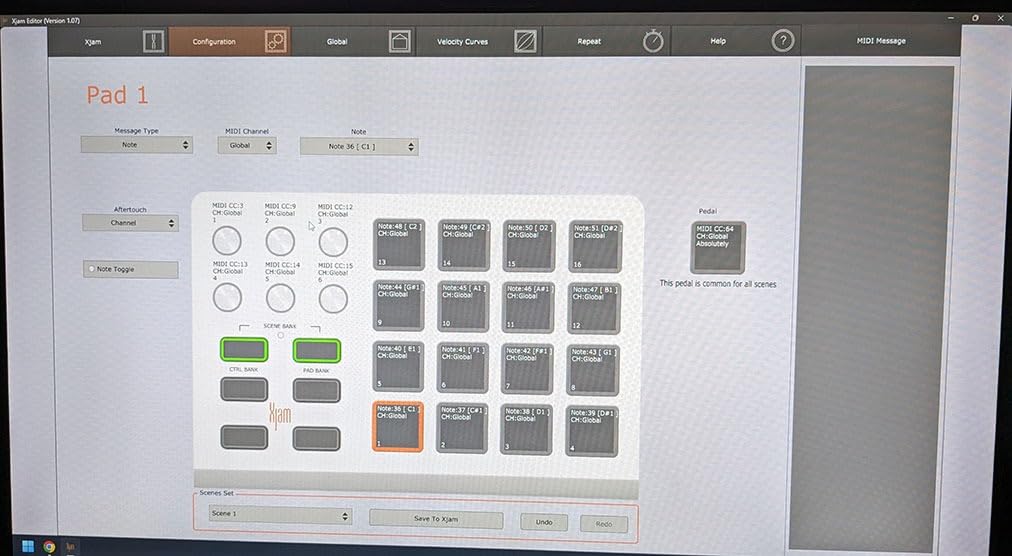
Task: Select pad 11 Note:46 A#1
Action: tap(528, 307)
